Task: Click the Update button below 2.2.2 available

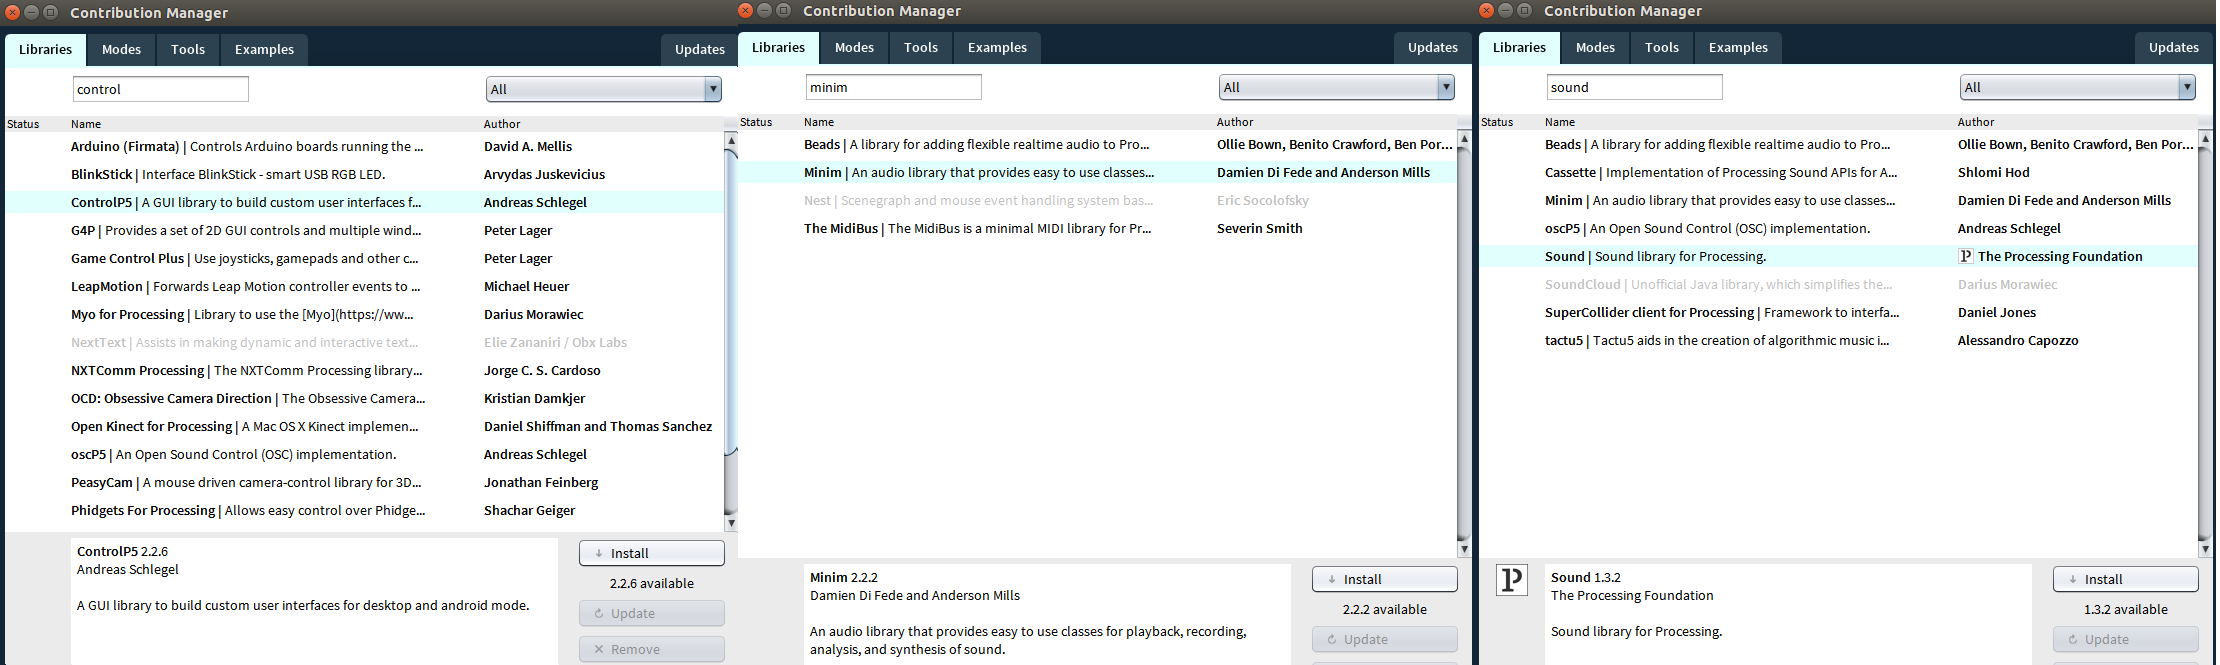Action: click(x=1385, y=639)
